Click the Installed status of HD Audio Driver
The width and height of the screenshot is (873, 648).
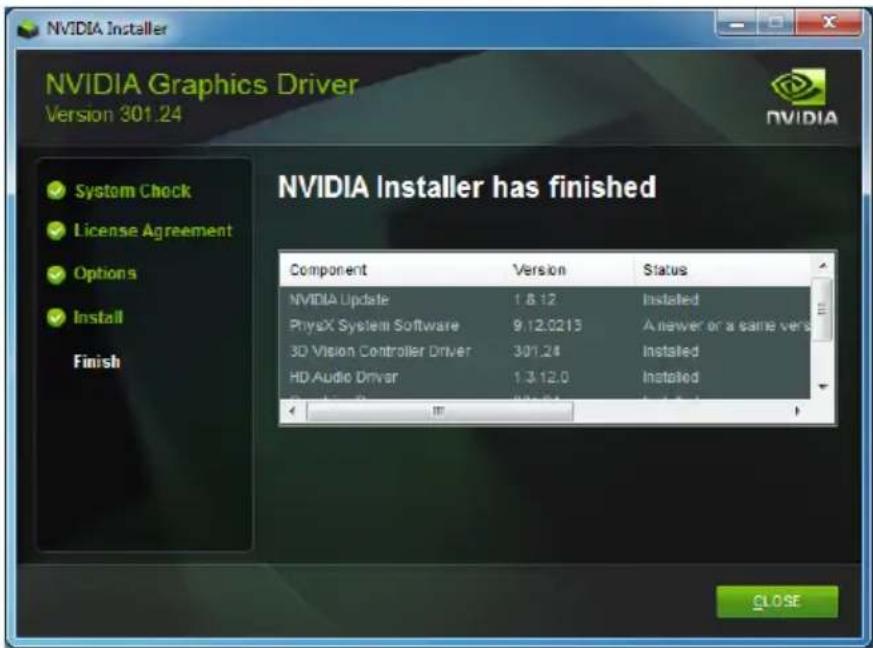670,377
